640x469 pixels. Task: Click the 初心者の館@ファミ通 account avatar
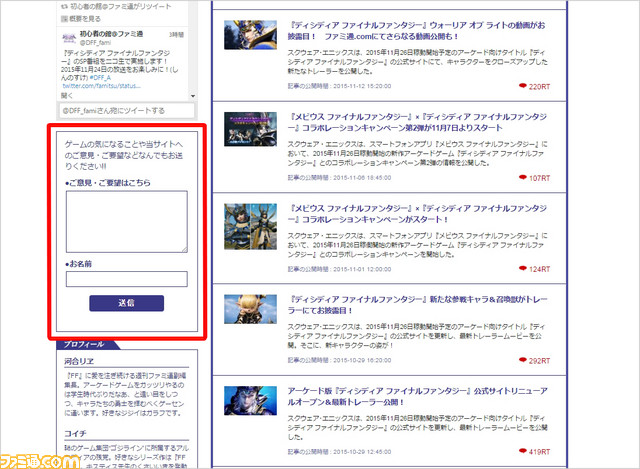(x=69, y=38)
